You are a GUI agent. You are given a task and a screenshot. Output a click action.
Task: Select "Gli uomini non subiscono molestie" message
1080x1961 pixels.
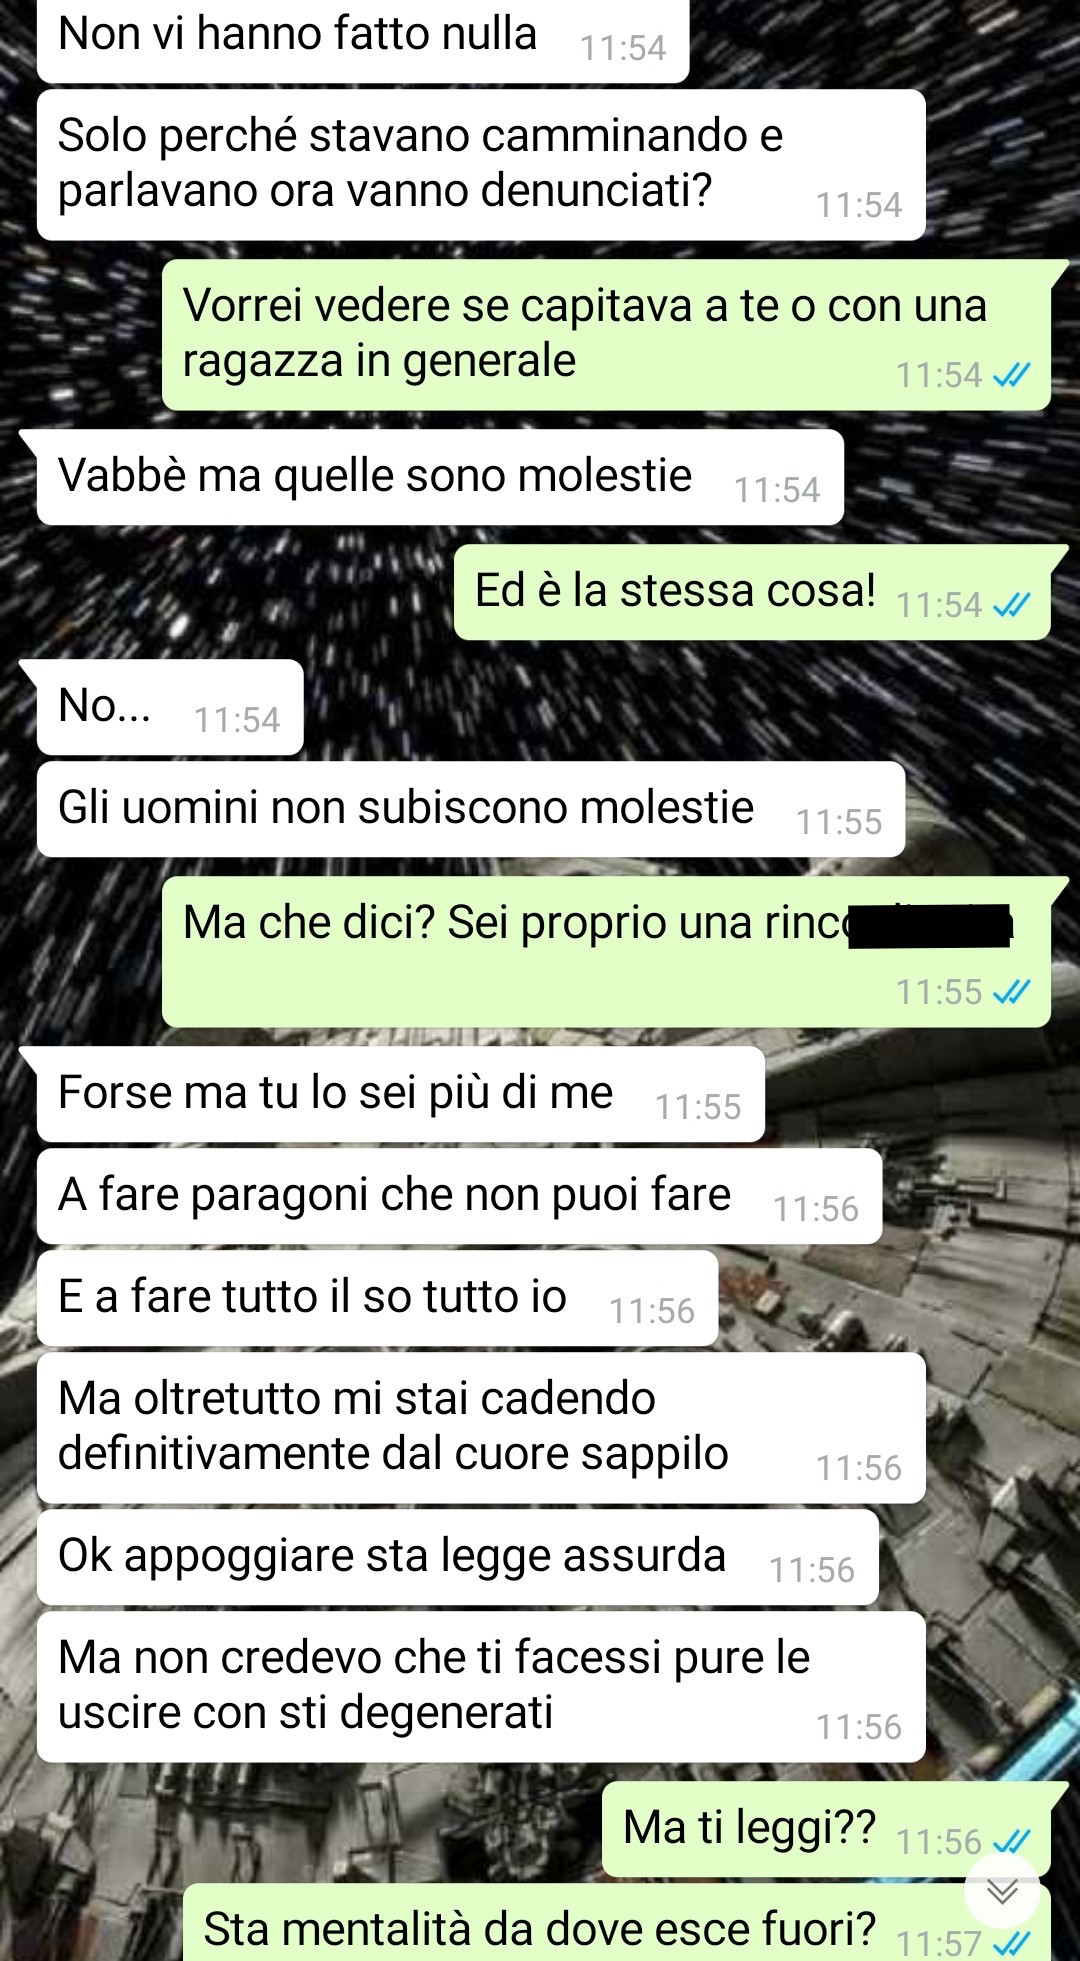pos(471,809)
